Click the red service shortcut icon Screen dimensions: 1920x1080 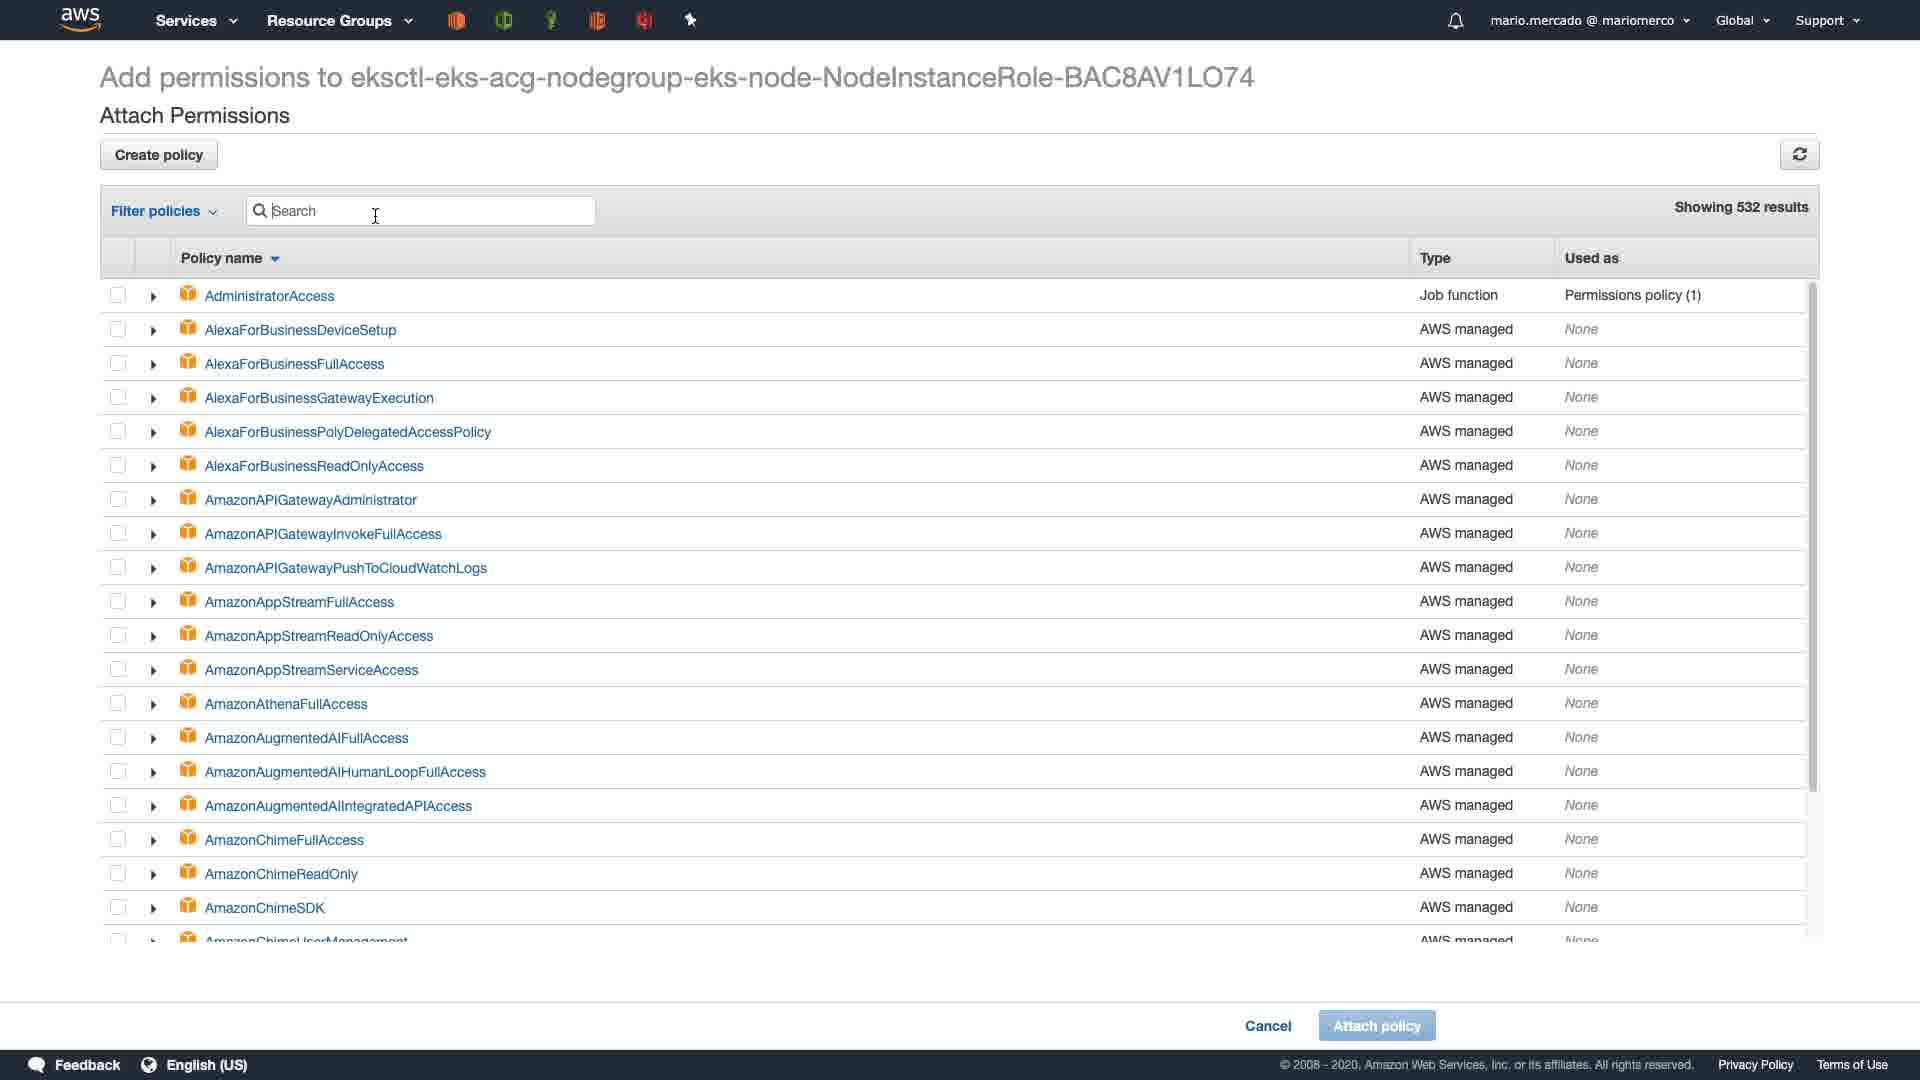click(644, 20)
